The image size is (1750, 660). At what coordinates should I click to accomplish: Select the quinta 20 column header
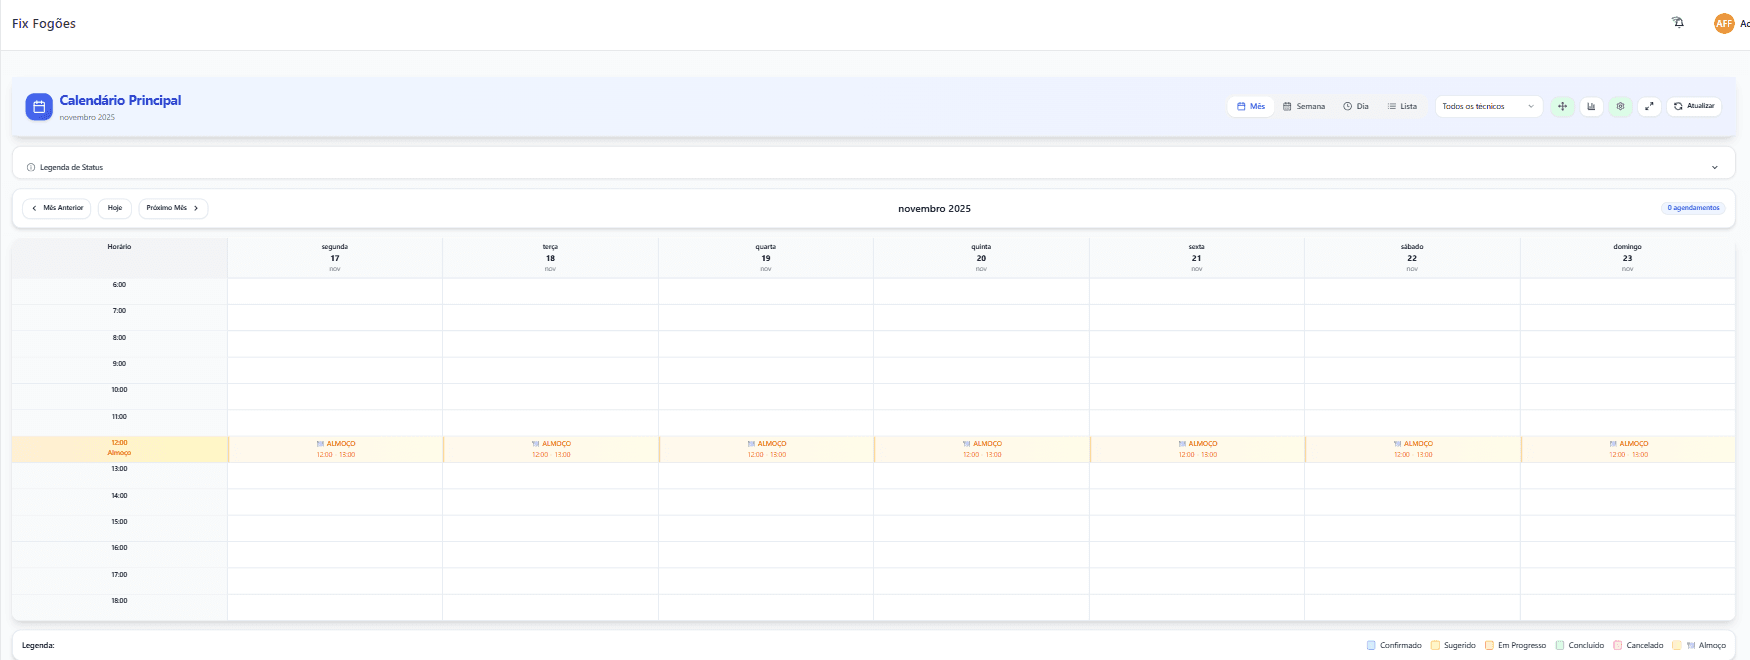pyautogui.click(x=981, y=258)
